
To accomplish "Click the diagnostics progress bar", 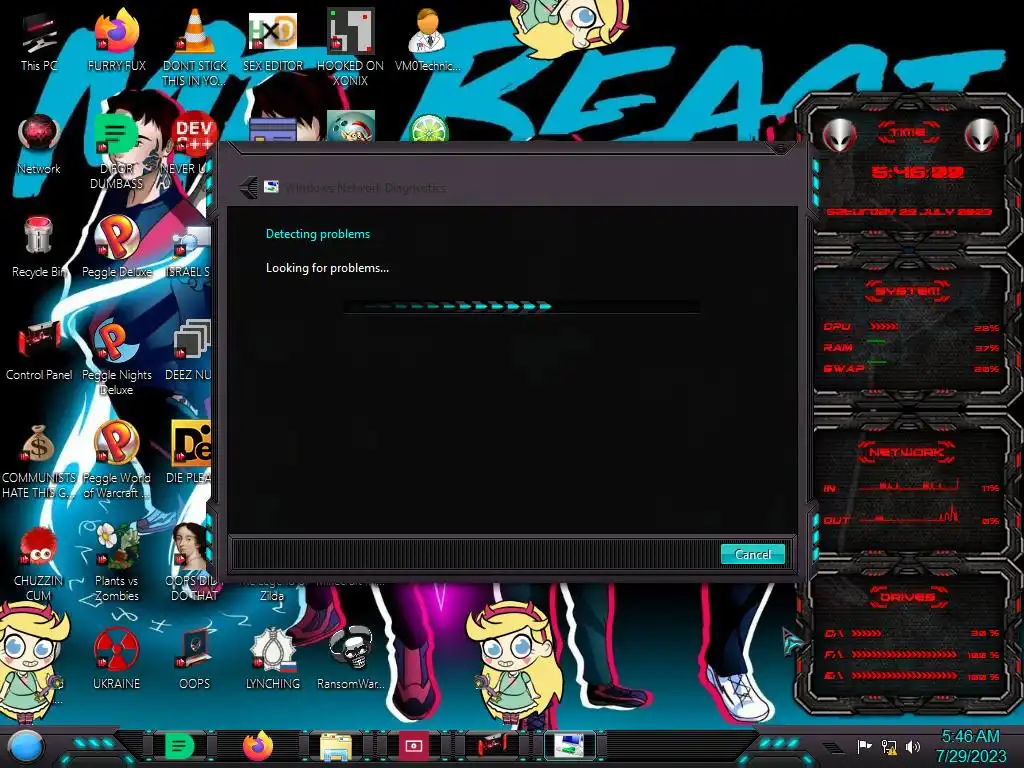I will point(521,306).
